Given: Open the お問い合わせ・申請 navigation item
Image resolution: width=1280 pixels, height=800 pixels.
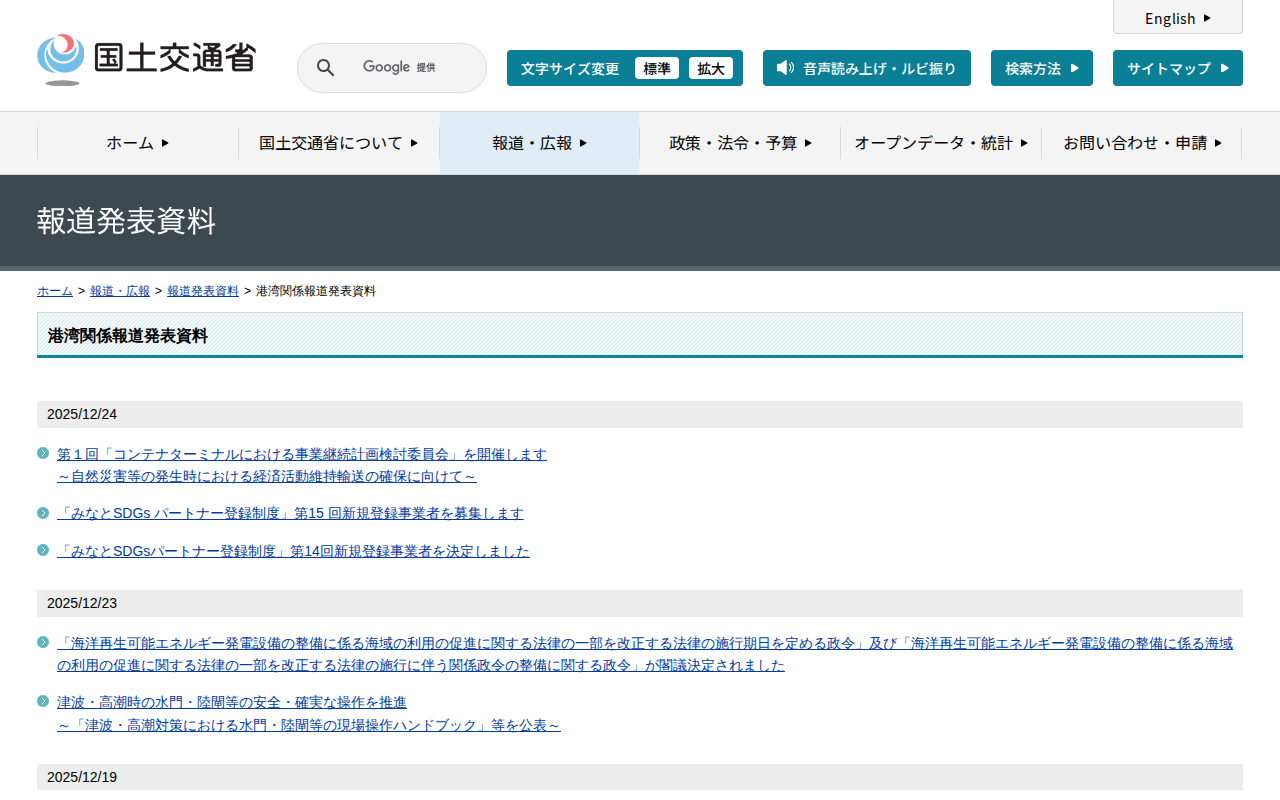Looking at the screenshot, I should coord(1142,143).
